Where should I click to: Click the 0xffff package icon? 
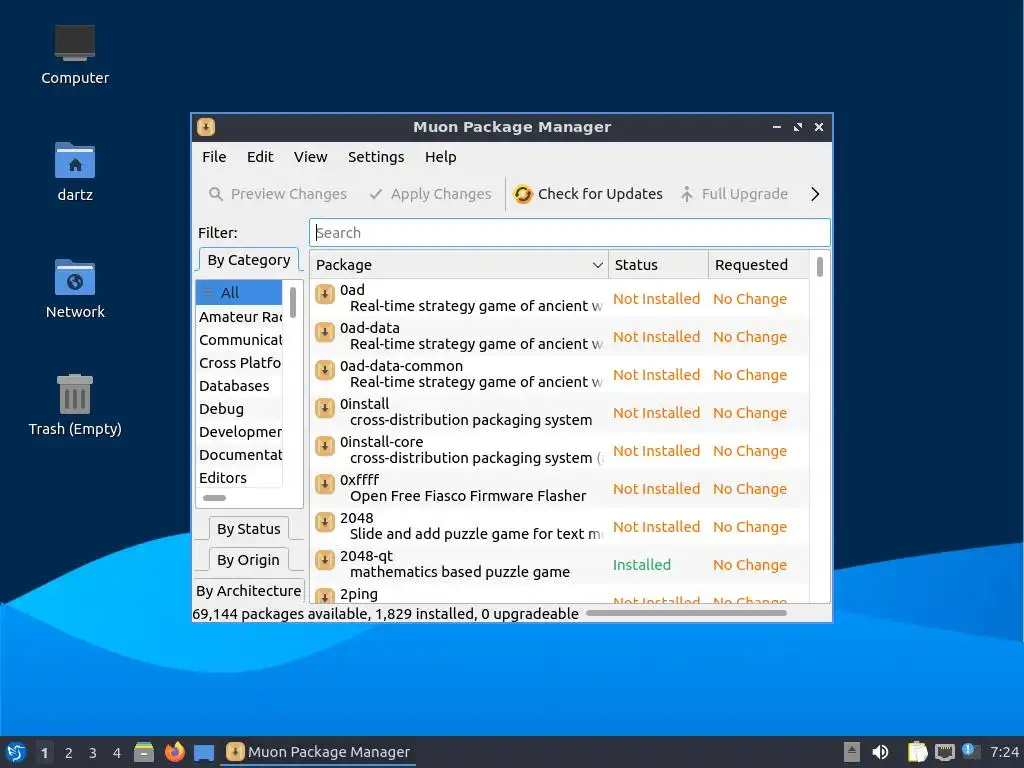[x=325, y=484]
